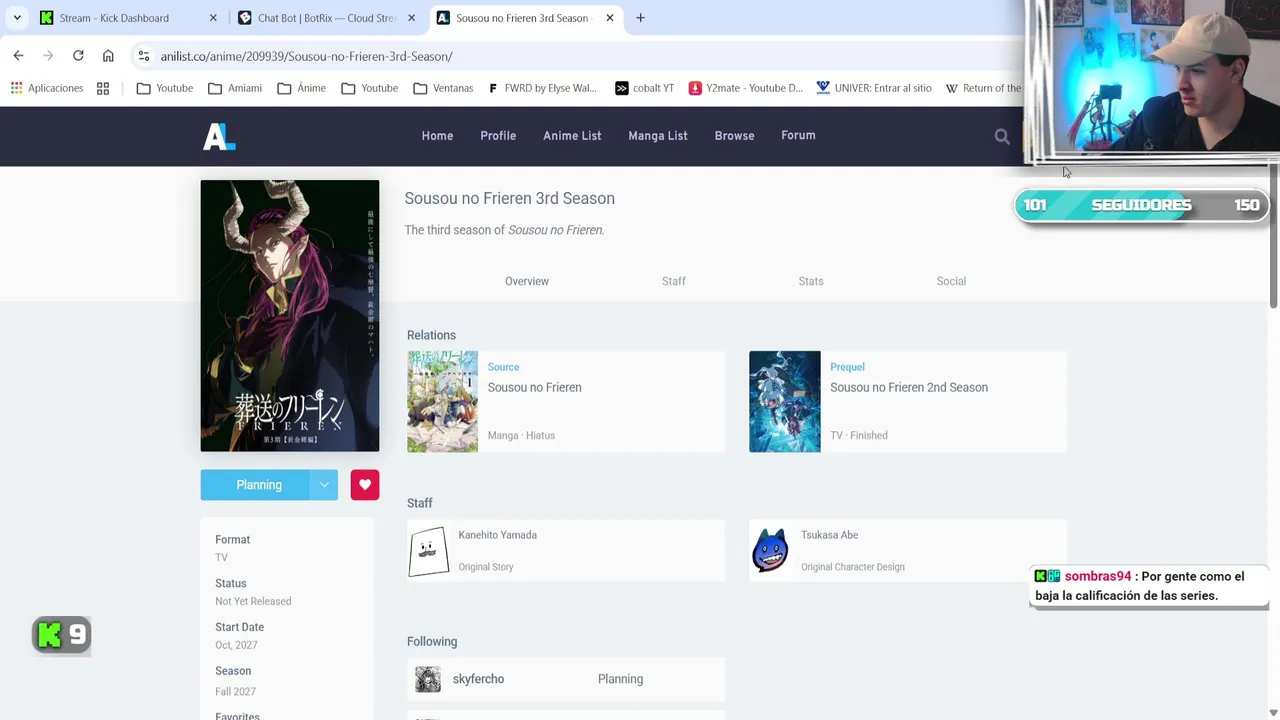Select the Social tab
Viewport: 1280px width, 720px height.
tap(951, 281)
